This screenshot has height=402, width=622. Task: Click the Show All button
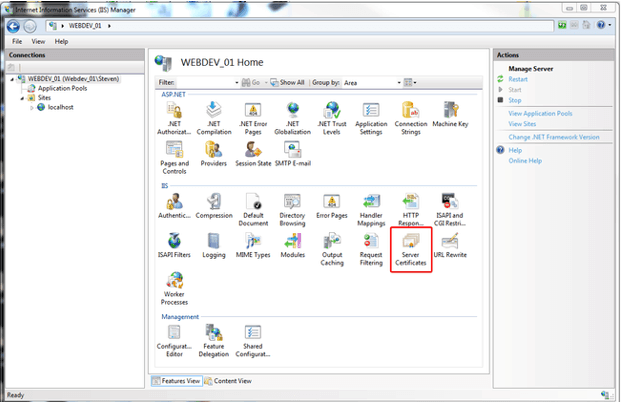(288, 83)
